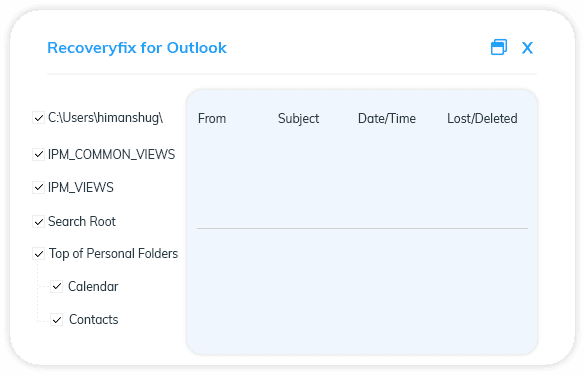The height and width of the screenshot is (375, 585).
Task: Uncheck the Search Root checkbox
Action: pos(38,222)
